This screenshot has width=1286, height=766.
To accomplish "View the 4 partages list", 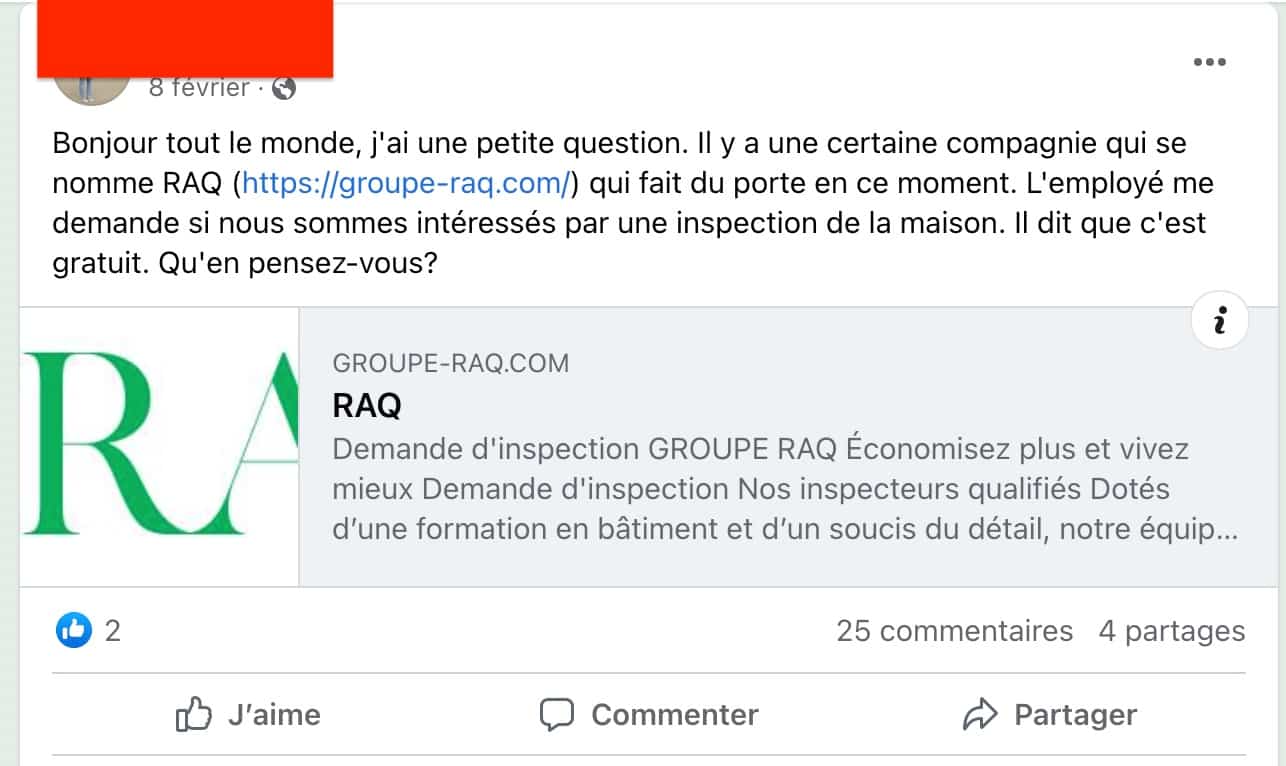I will (x=1173, y=631).
